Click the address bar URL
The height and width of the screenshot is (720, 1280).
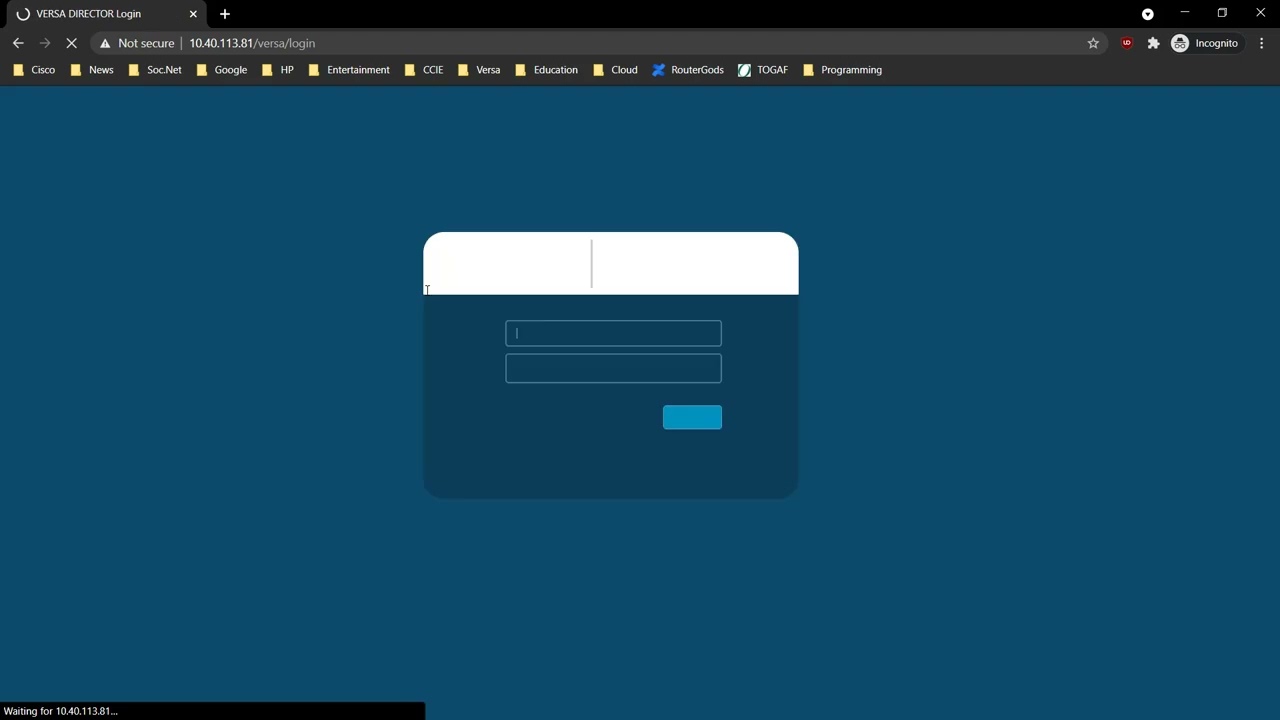252,43
